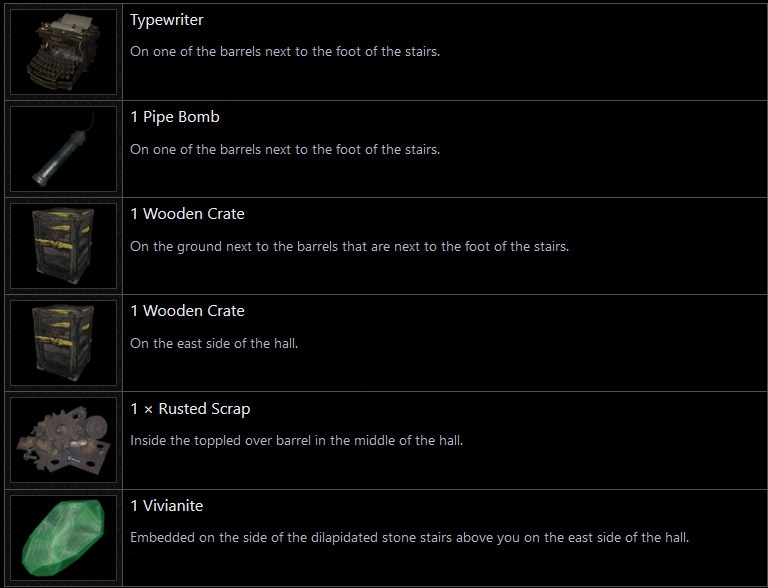Click 'On the east side of the hall' text
This screenshot has height=588, width=768.
click(214, 343)
